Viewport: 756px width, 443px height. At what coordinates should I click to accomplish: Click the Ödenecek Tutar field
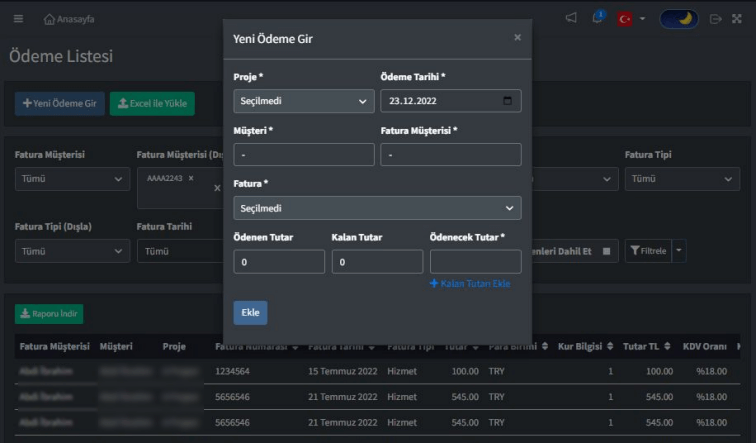[x=475, y=262]
